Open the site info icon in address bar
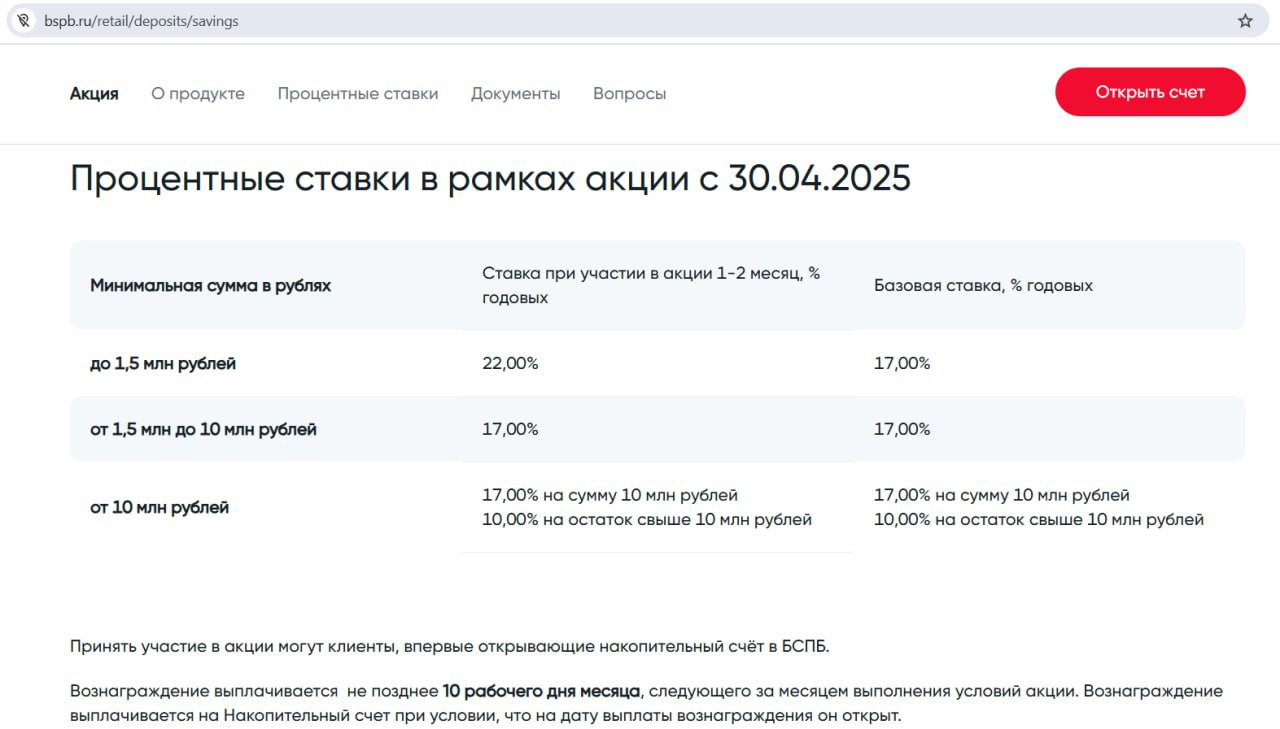Viewport: 1280px width, 729px height. click(24, 20)
